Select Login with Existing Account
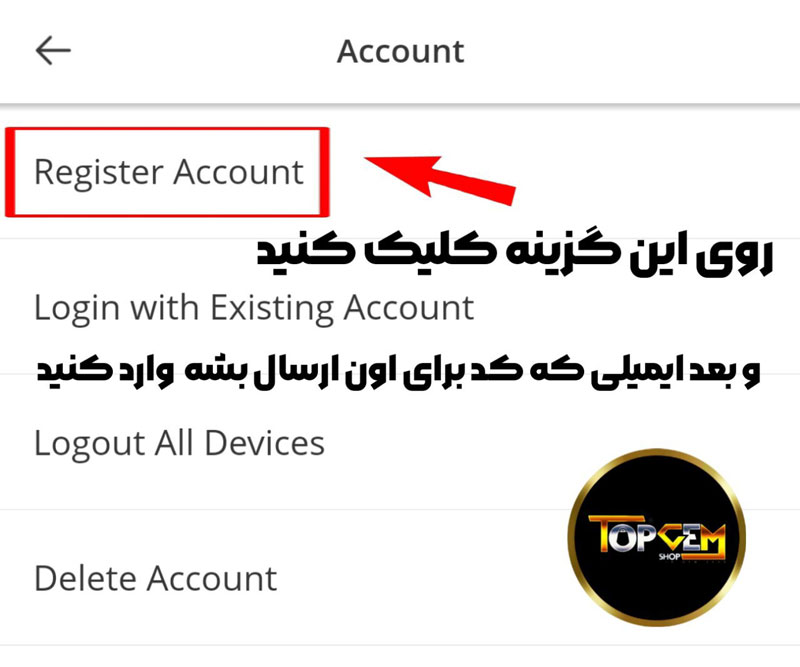This screenshot has width=800, height=667. pos(254,308)
